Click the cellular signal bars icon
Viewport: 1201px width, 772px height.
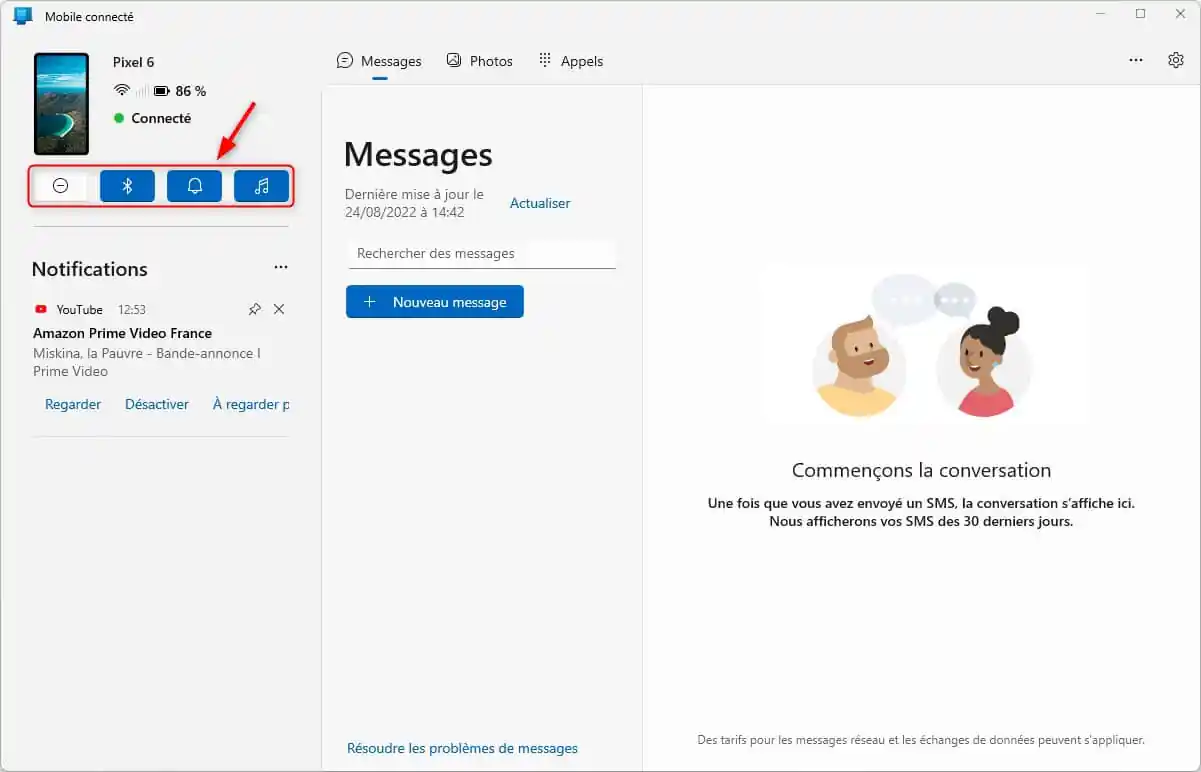pos(142,91)
